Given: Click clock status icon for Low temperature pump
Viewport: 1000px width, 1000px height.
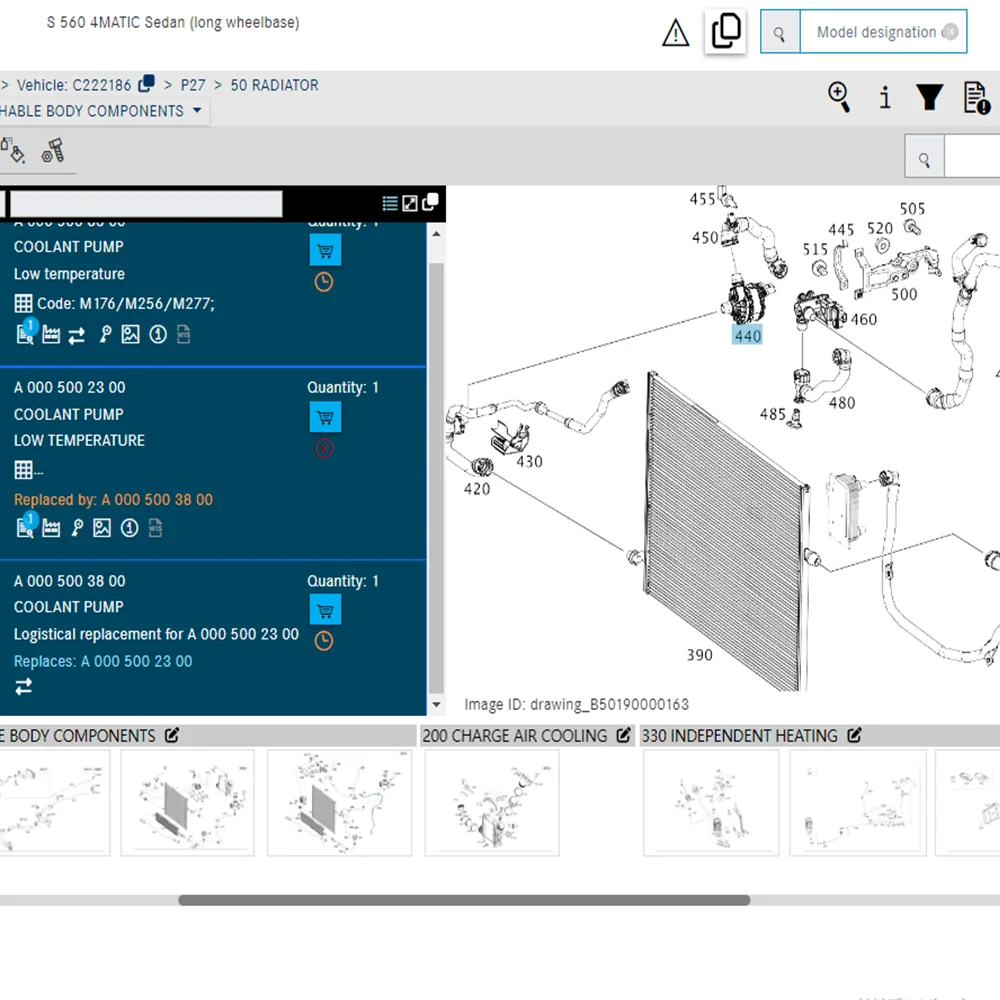Looking at the screenshot, I should click(x=324, y=282).
